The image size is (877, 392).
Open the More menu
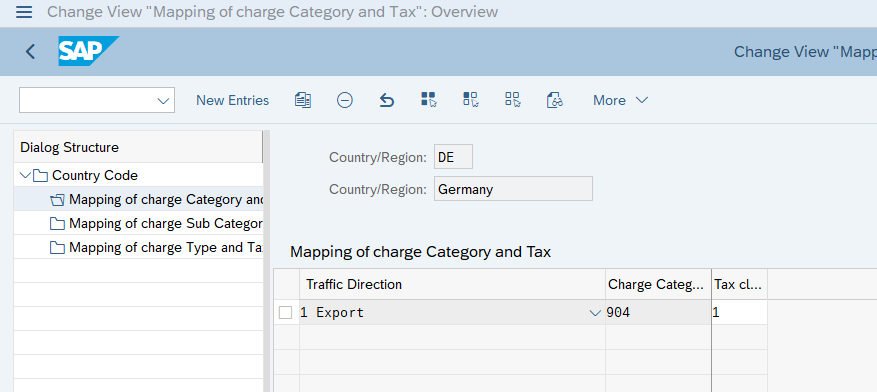pos(620,100)
